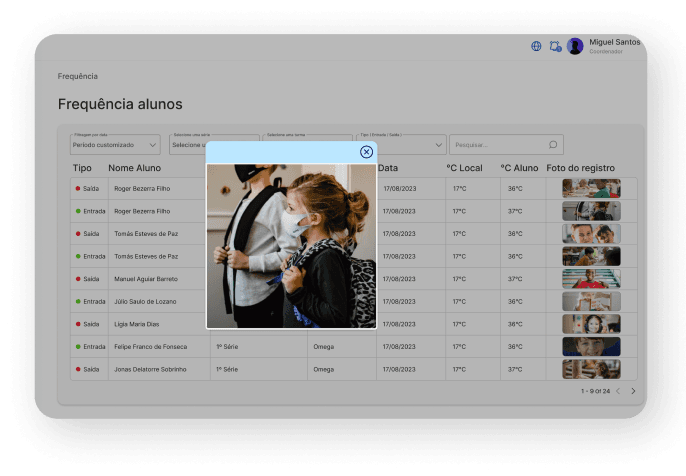This screenshot has width=686, height=476.
Task: Click 1ª Série in Jonas Delatorre row
Action: [227, 369]
